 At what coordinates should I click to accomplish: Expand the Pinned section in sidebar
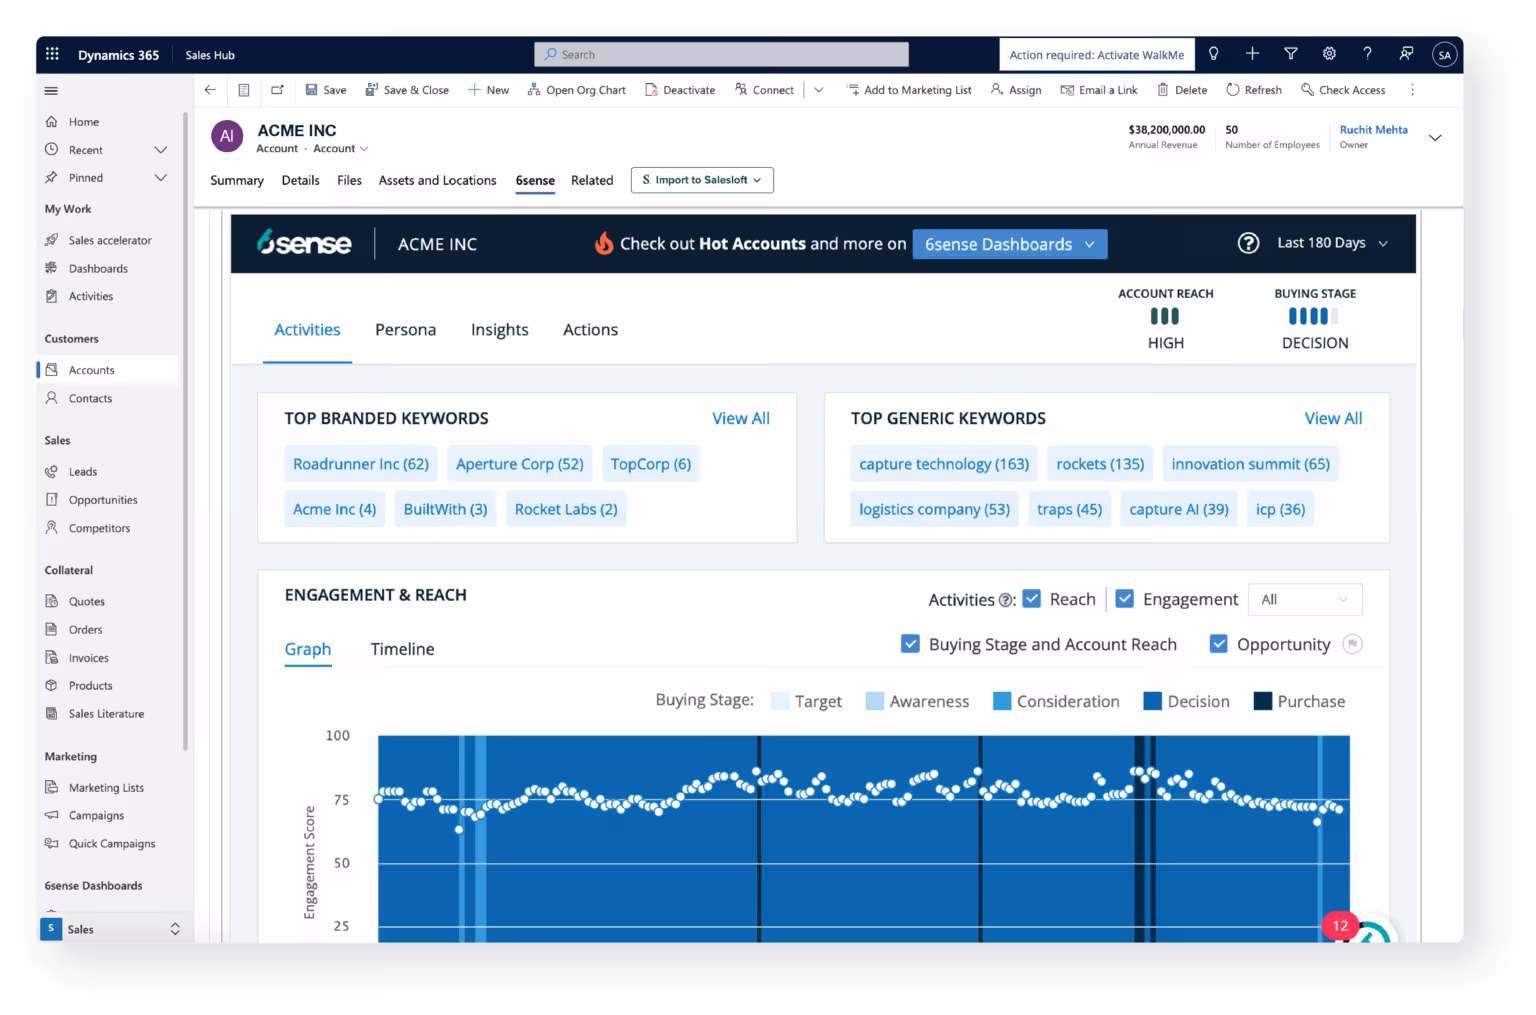(x=160, y=178)
